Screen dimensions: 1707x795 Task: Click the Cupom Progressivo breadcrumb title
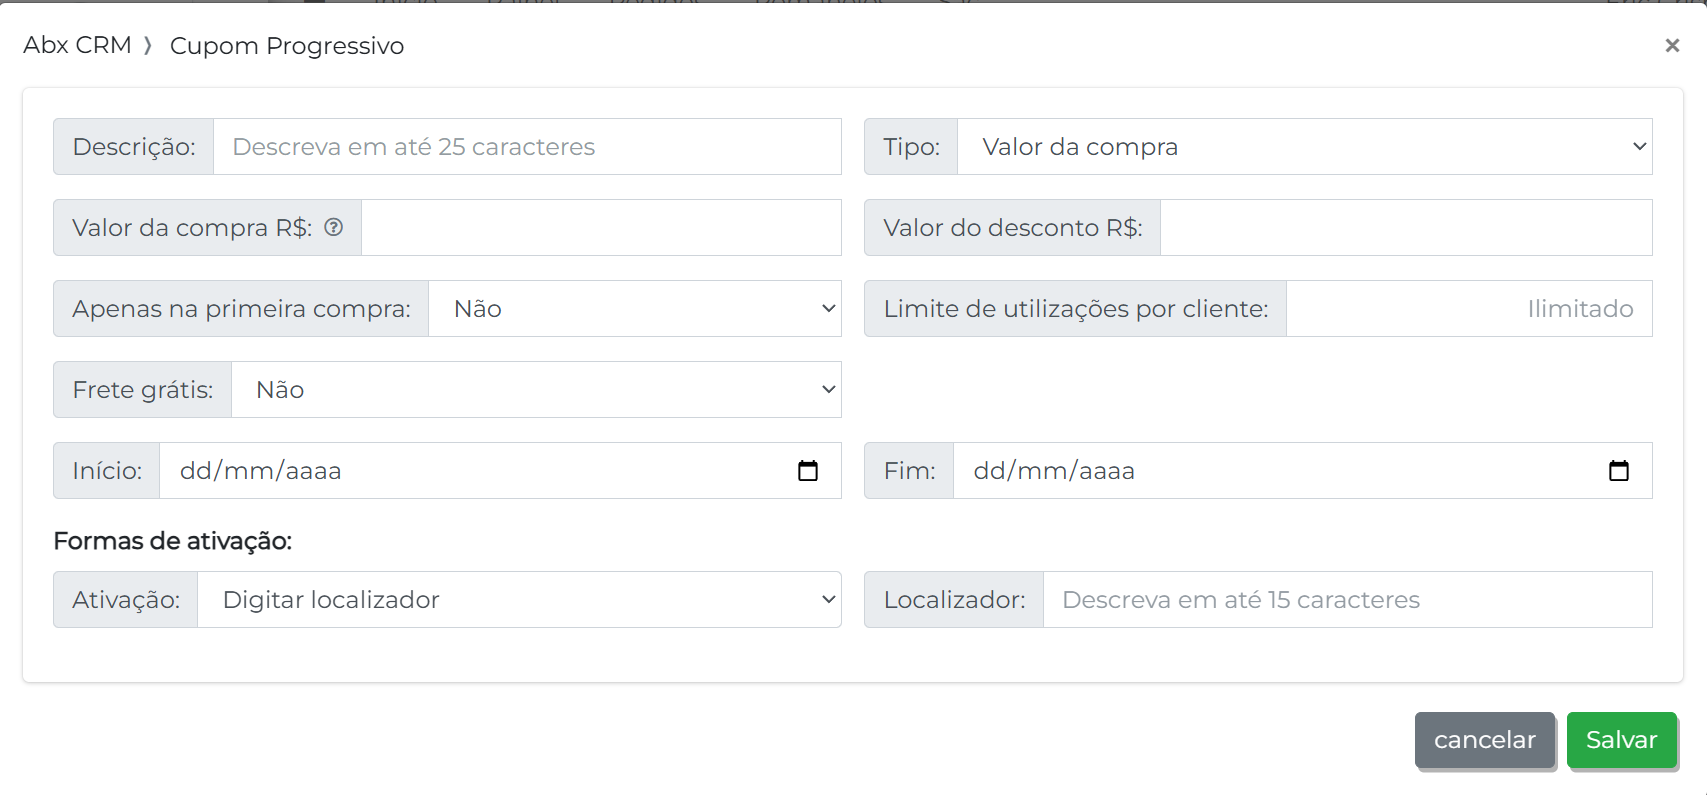point(287,46)
